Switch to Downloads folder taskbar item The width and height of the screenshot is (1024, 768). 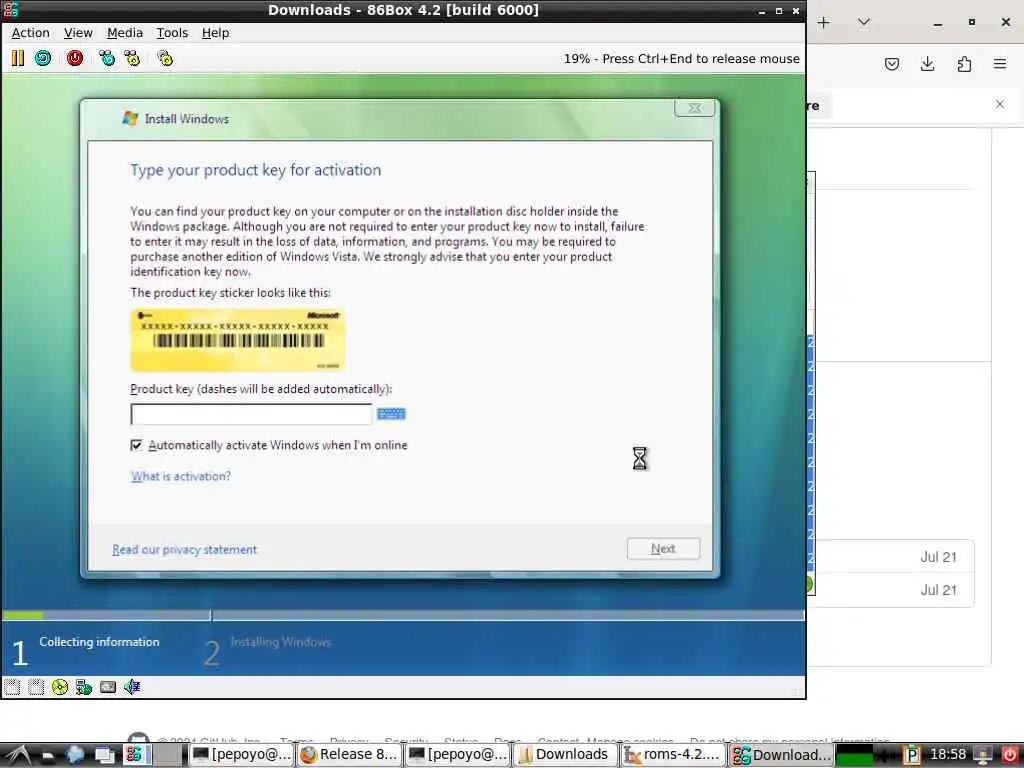565,755
